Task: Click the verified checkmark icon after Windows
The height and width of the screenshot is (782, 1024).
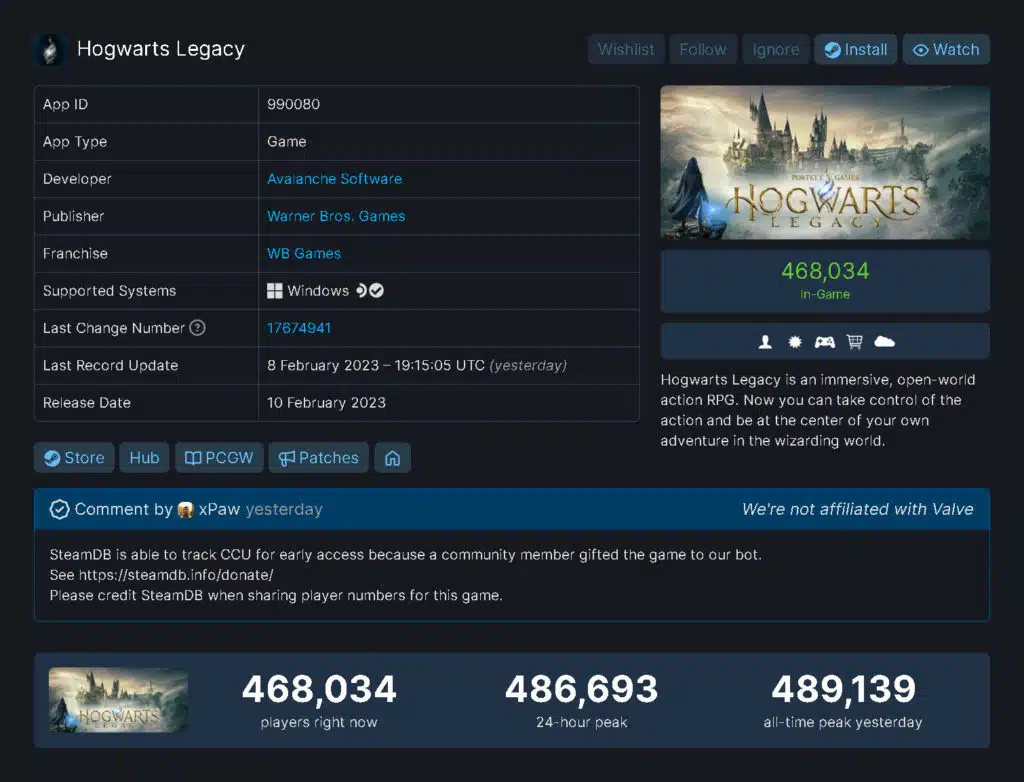Action: [x=376, y=291]
